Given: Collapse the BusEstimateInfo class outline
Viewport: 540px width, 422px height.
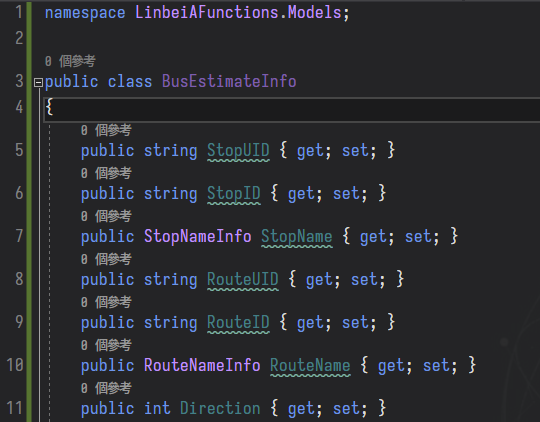Looking at the screenshot, I should coord(38,82).
